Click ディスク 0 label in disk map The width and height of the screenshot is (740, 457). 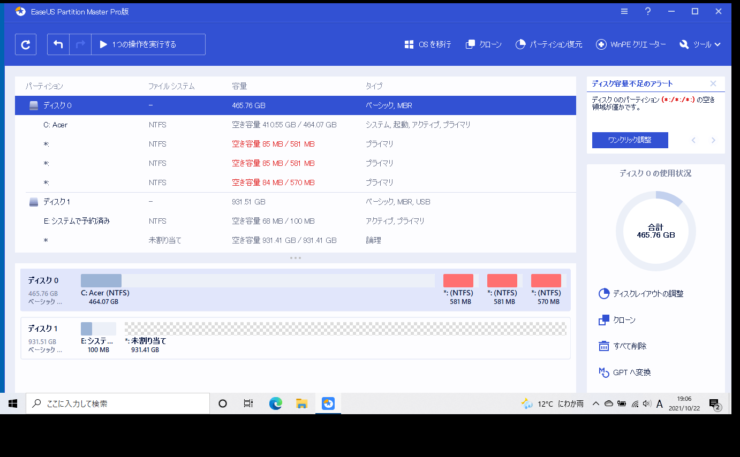(x=43, y=280)
